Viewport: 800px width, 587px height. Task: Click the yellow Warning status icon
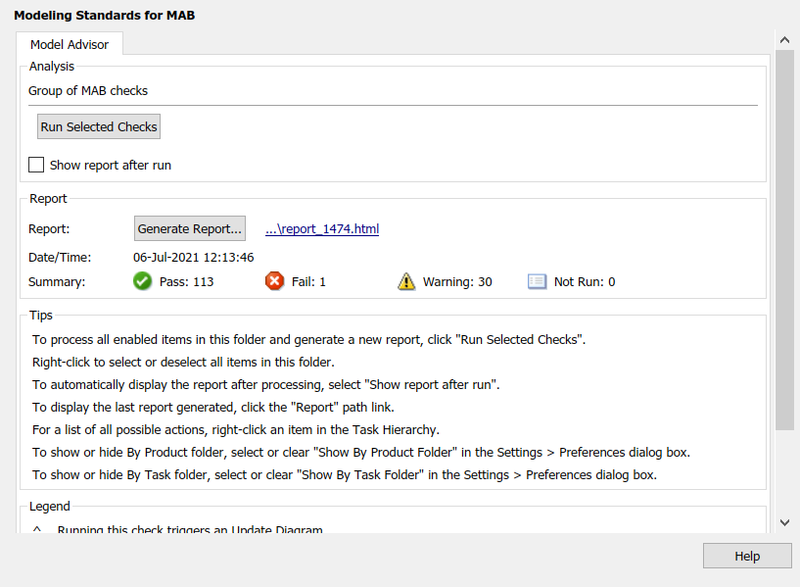[x=406, y=281]
